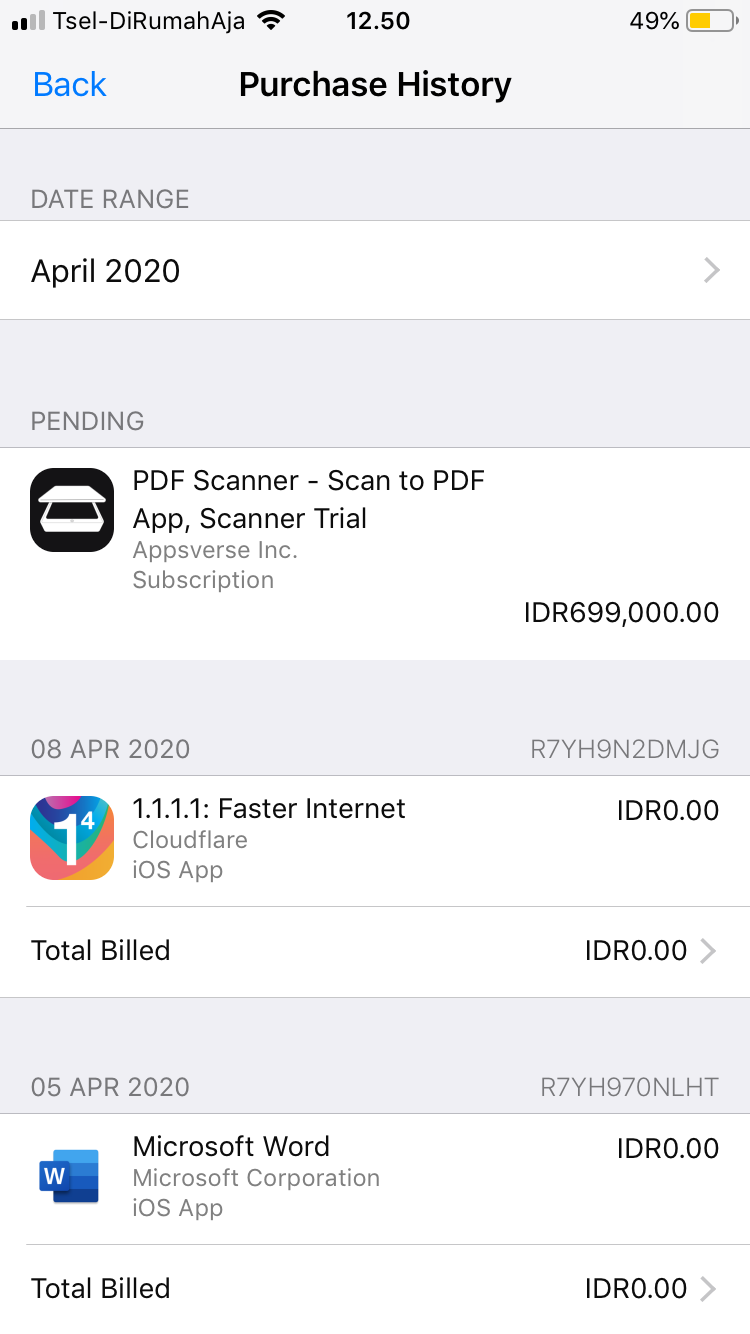Go back using the Back button
Image resolution: width=750 pixels, height=1334 pixels.
pos(70,85)
